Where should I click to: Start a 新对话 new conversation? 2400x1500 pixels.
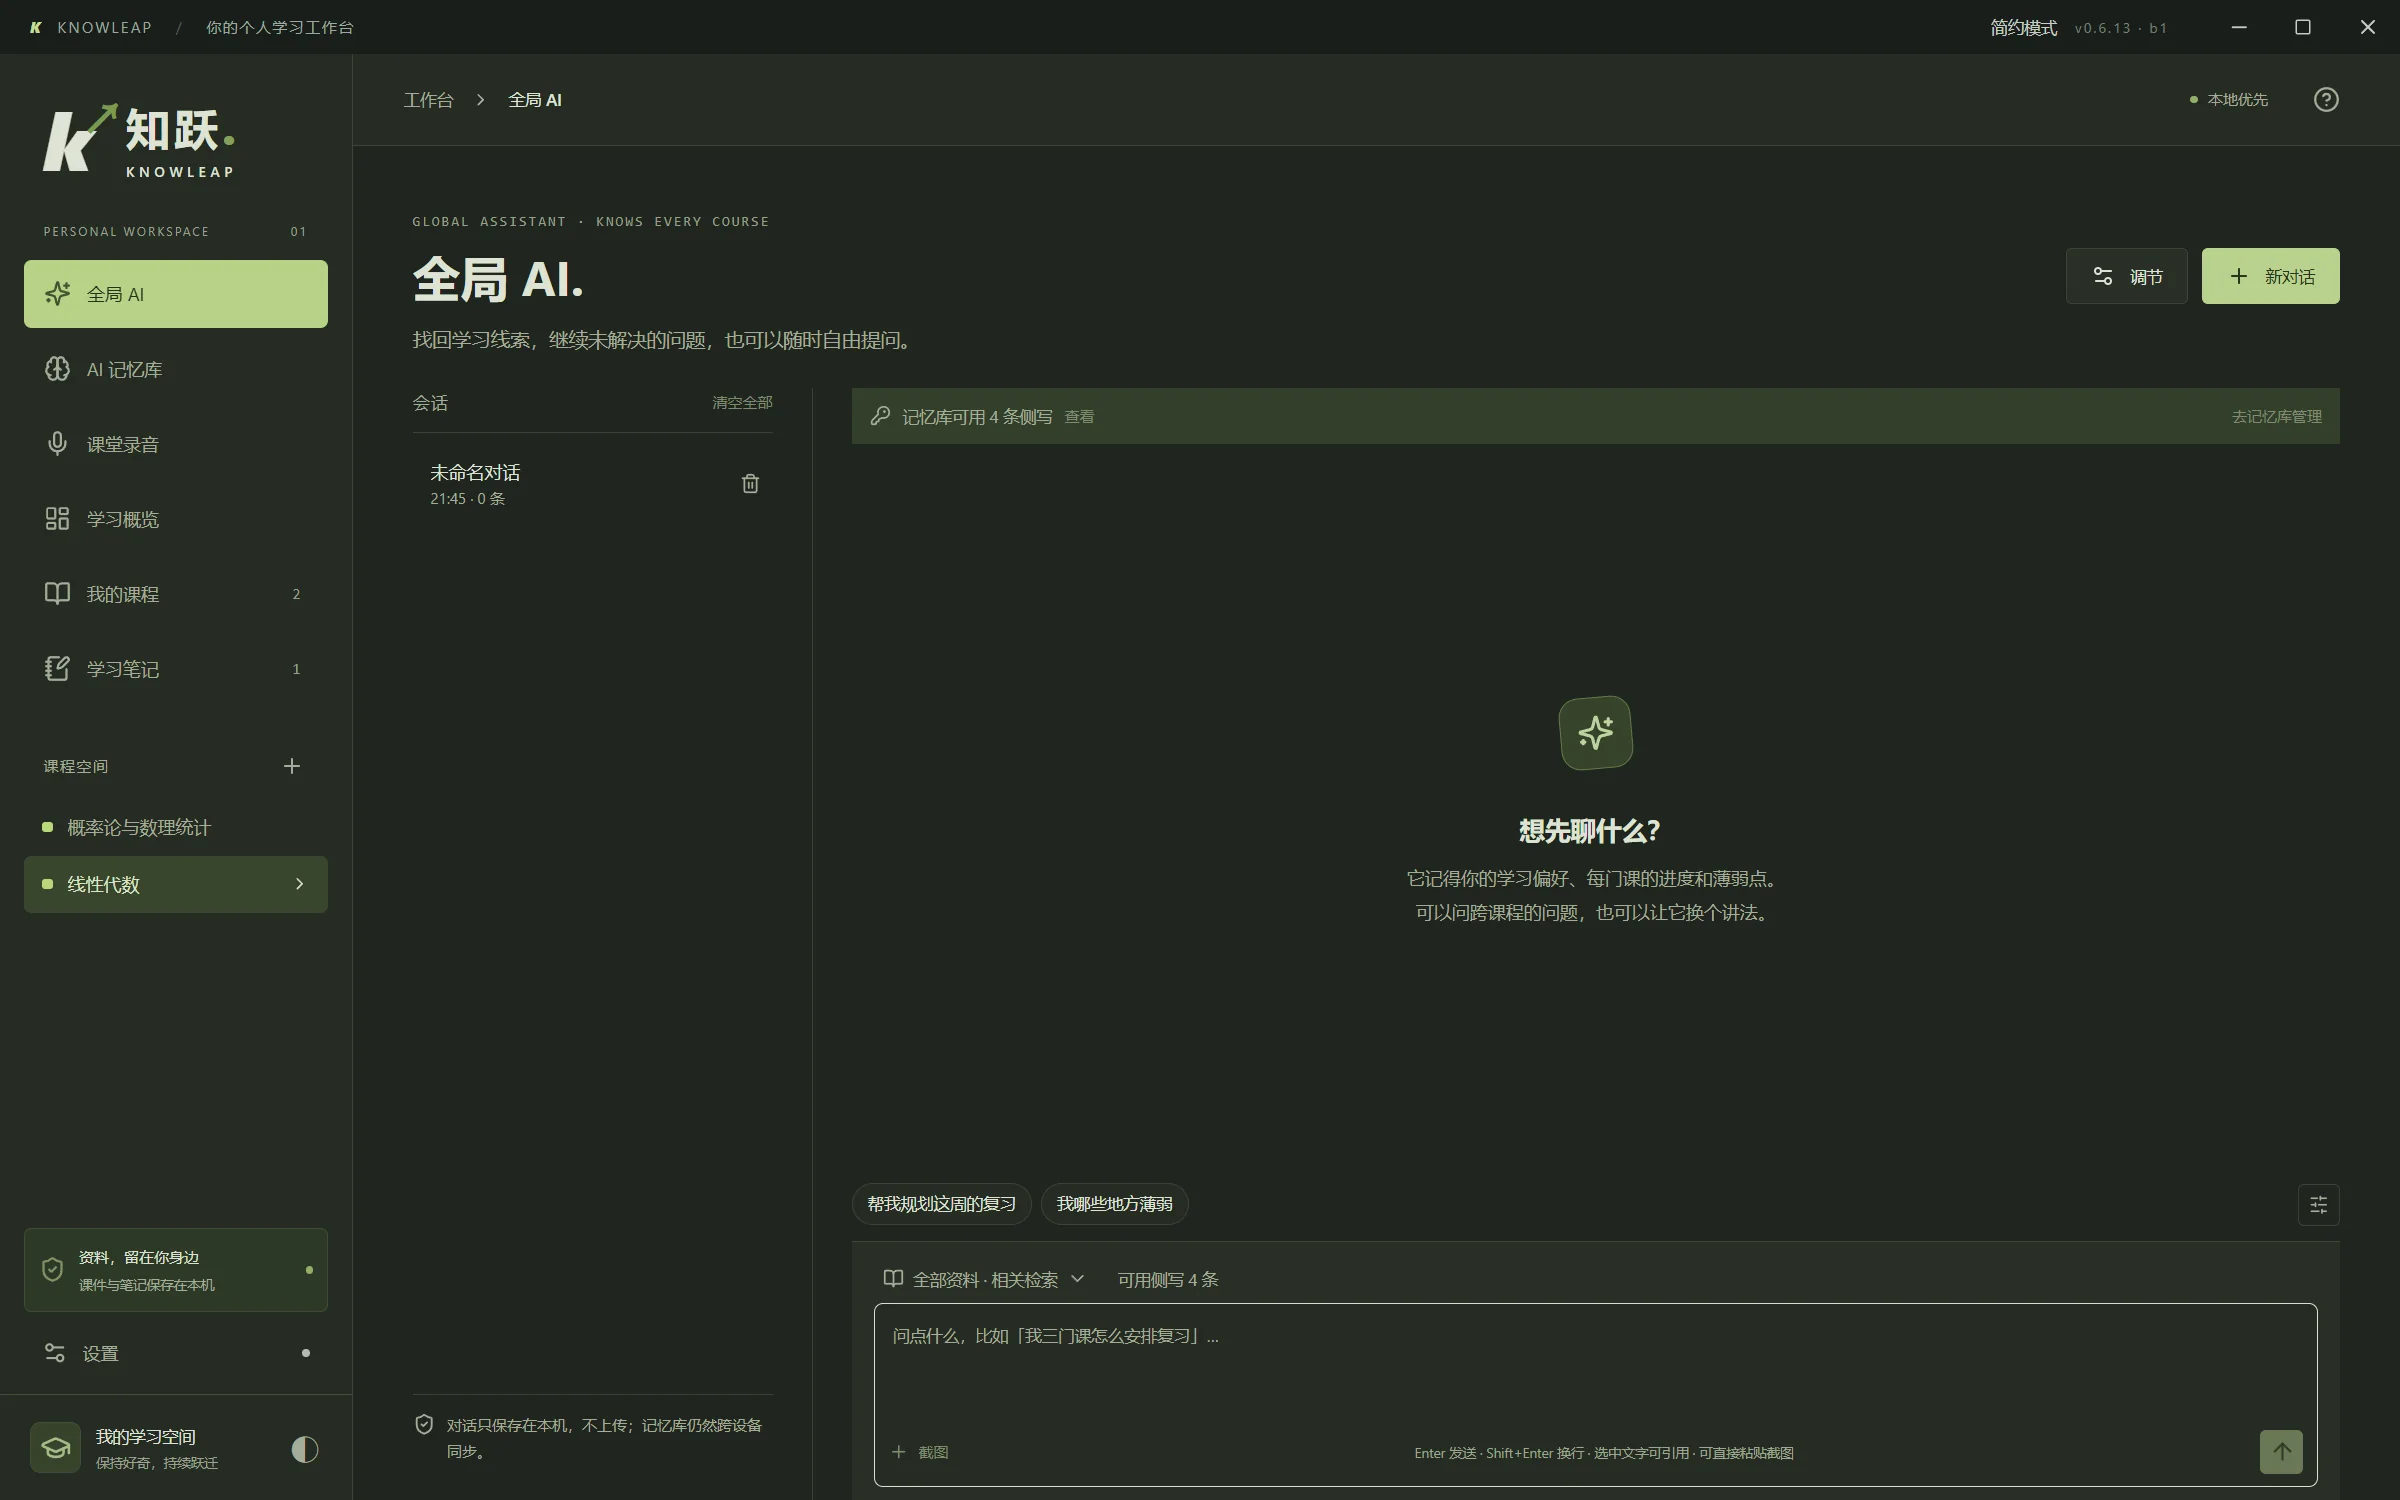[2270, 276]
